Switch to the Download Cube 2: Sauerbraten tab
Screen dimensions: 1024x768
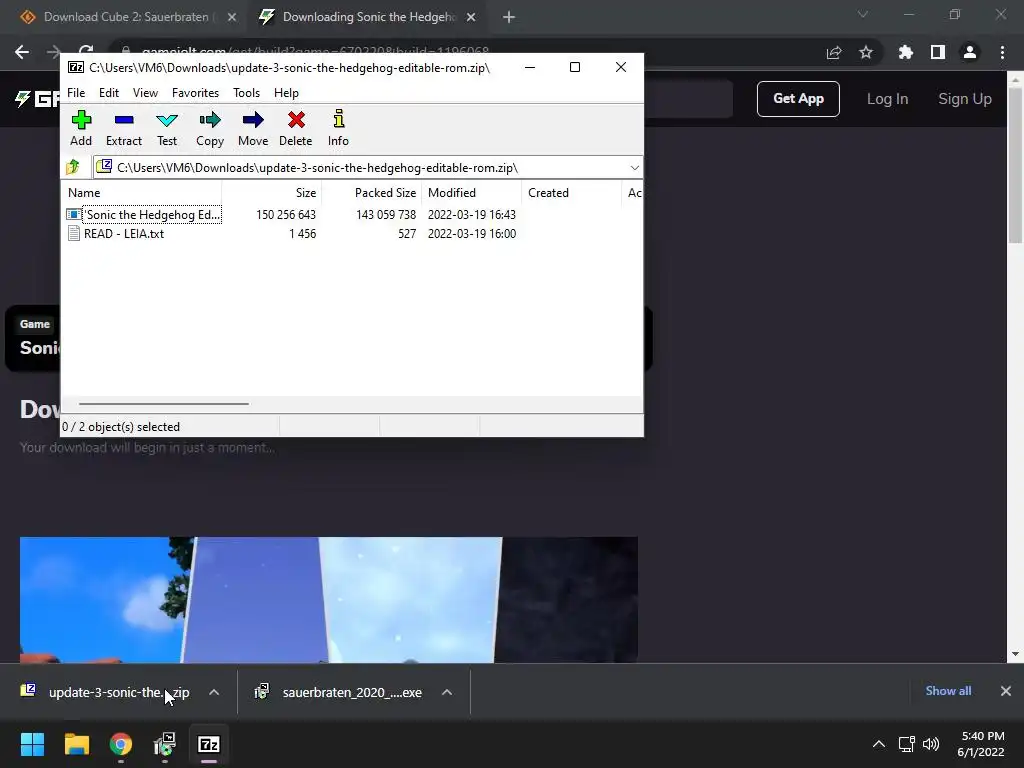point(126,17)
